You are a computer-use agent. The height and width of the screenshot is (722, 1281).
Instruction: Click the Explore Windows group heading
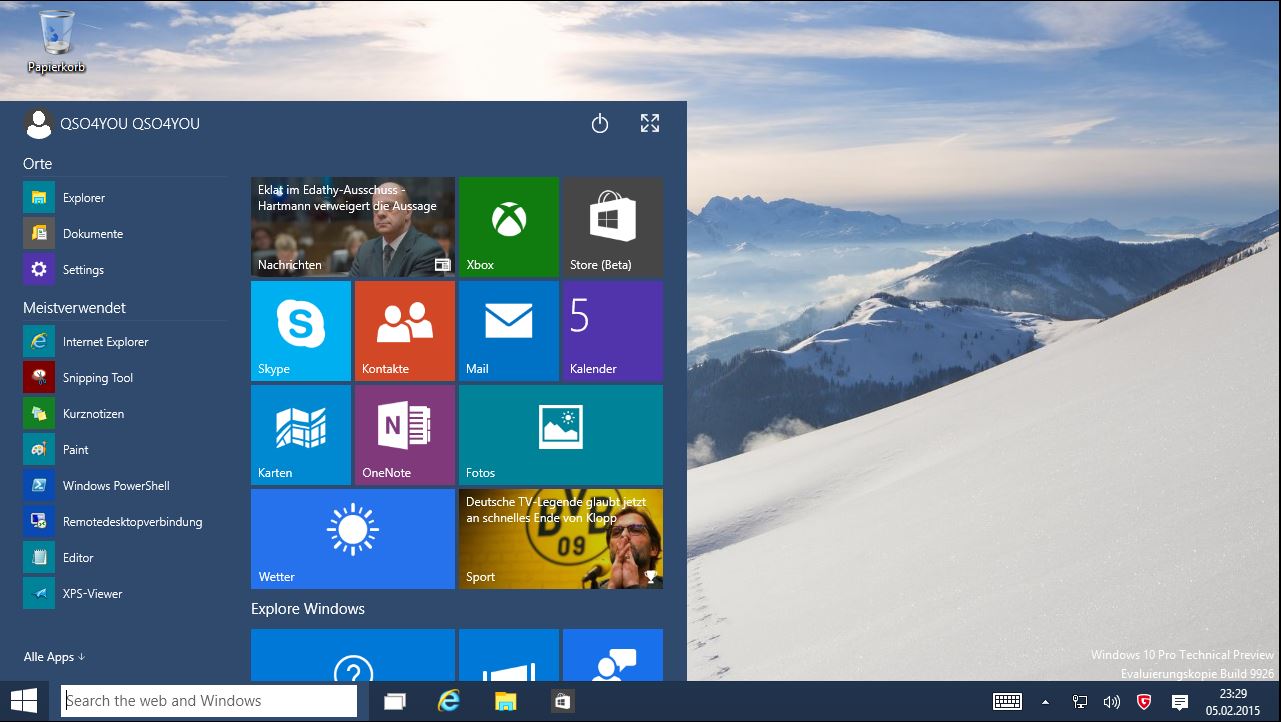[x=308, y=609]
